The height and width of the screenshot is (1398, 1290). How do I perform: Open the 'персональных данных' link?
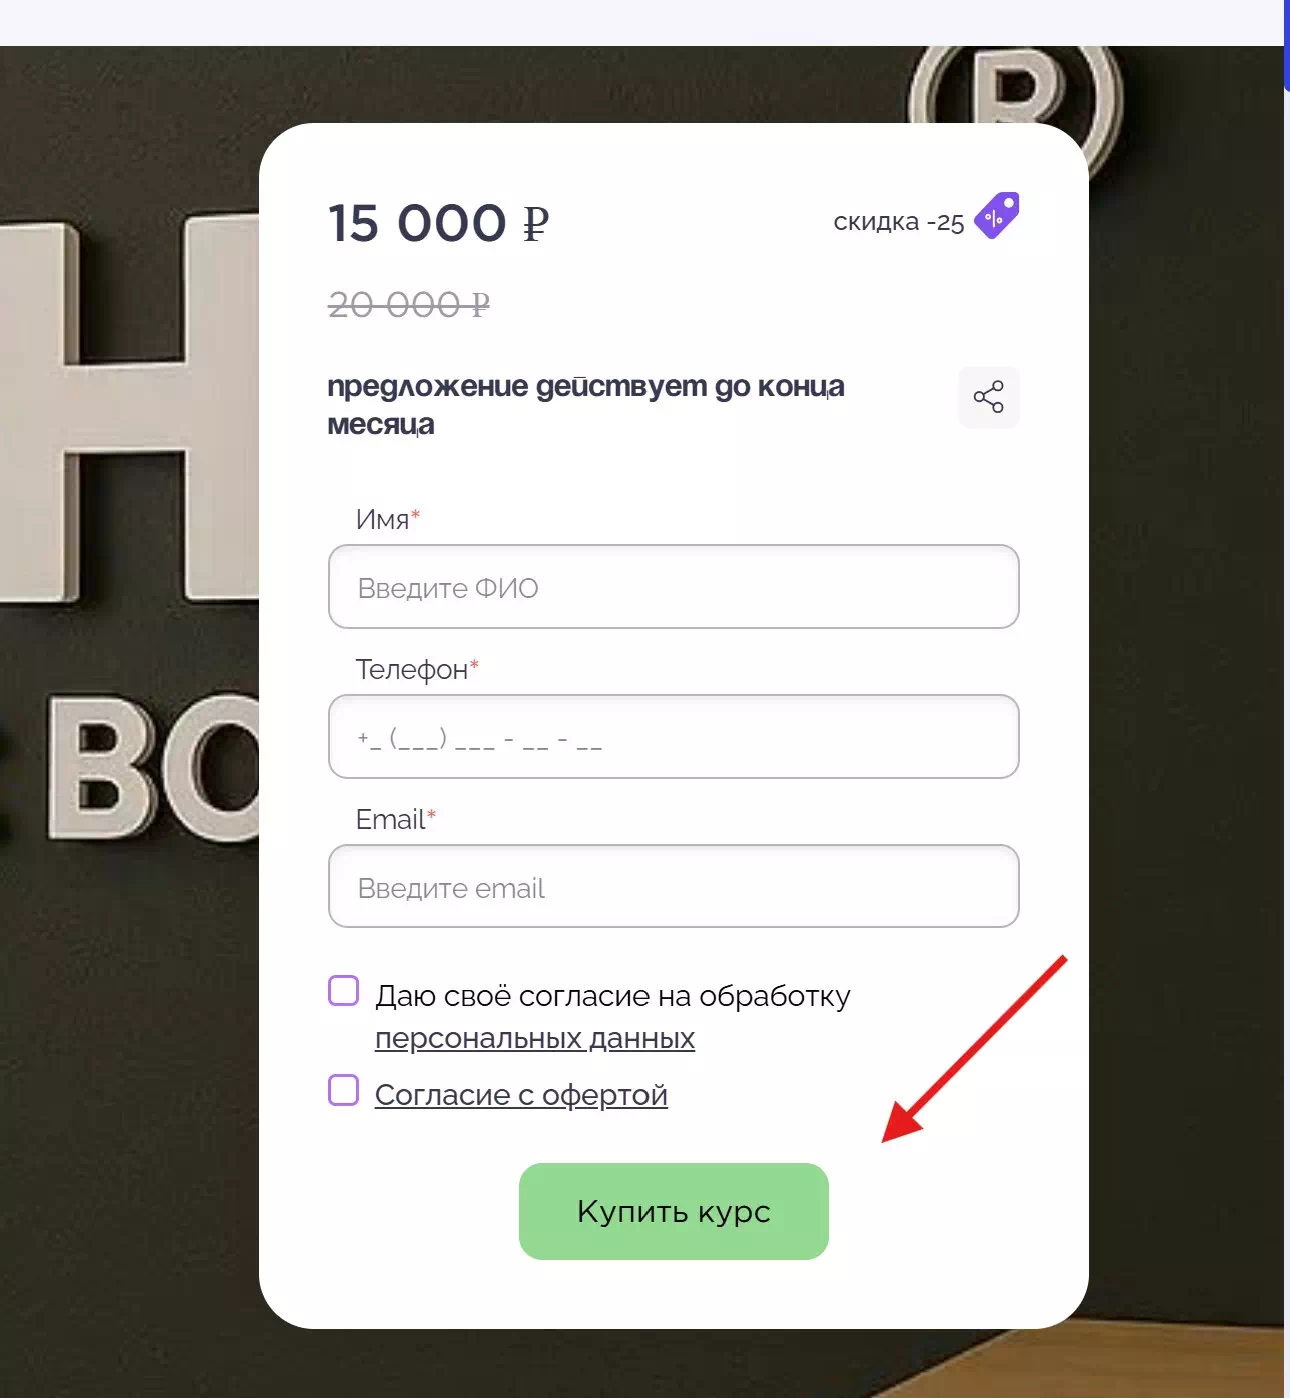(x=535, y=1039)
